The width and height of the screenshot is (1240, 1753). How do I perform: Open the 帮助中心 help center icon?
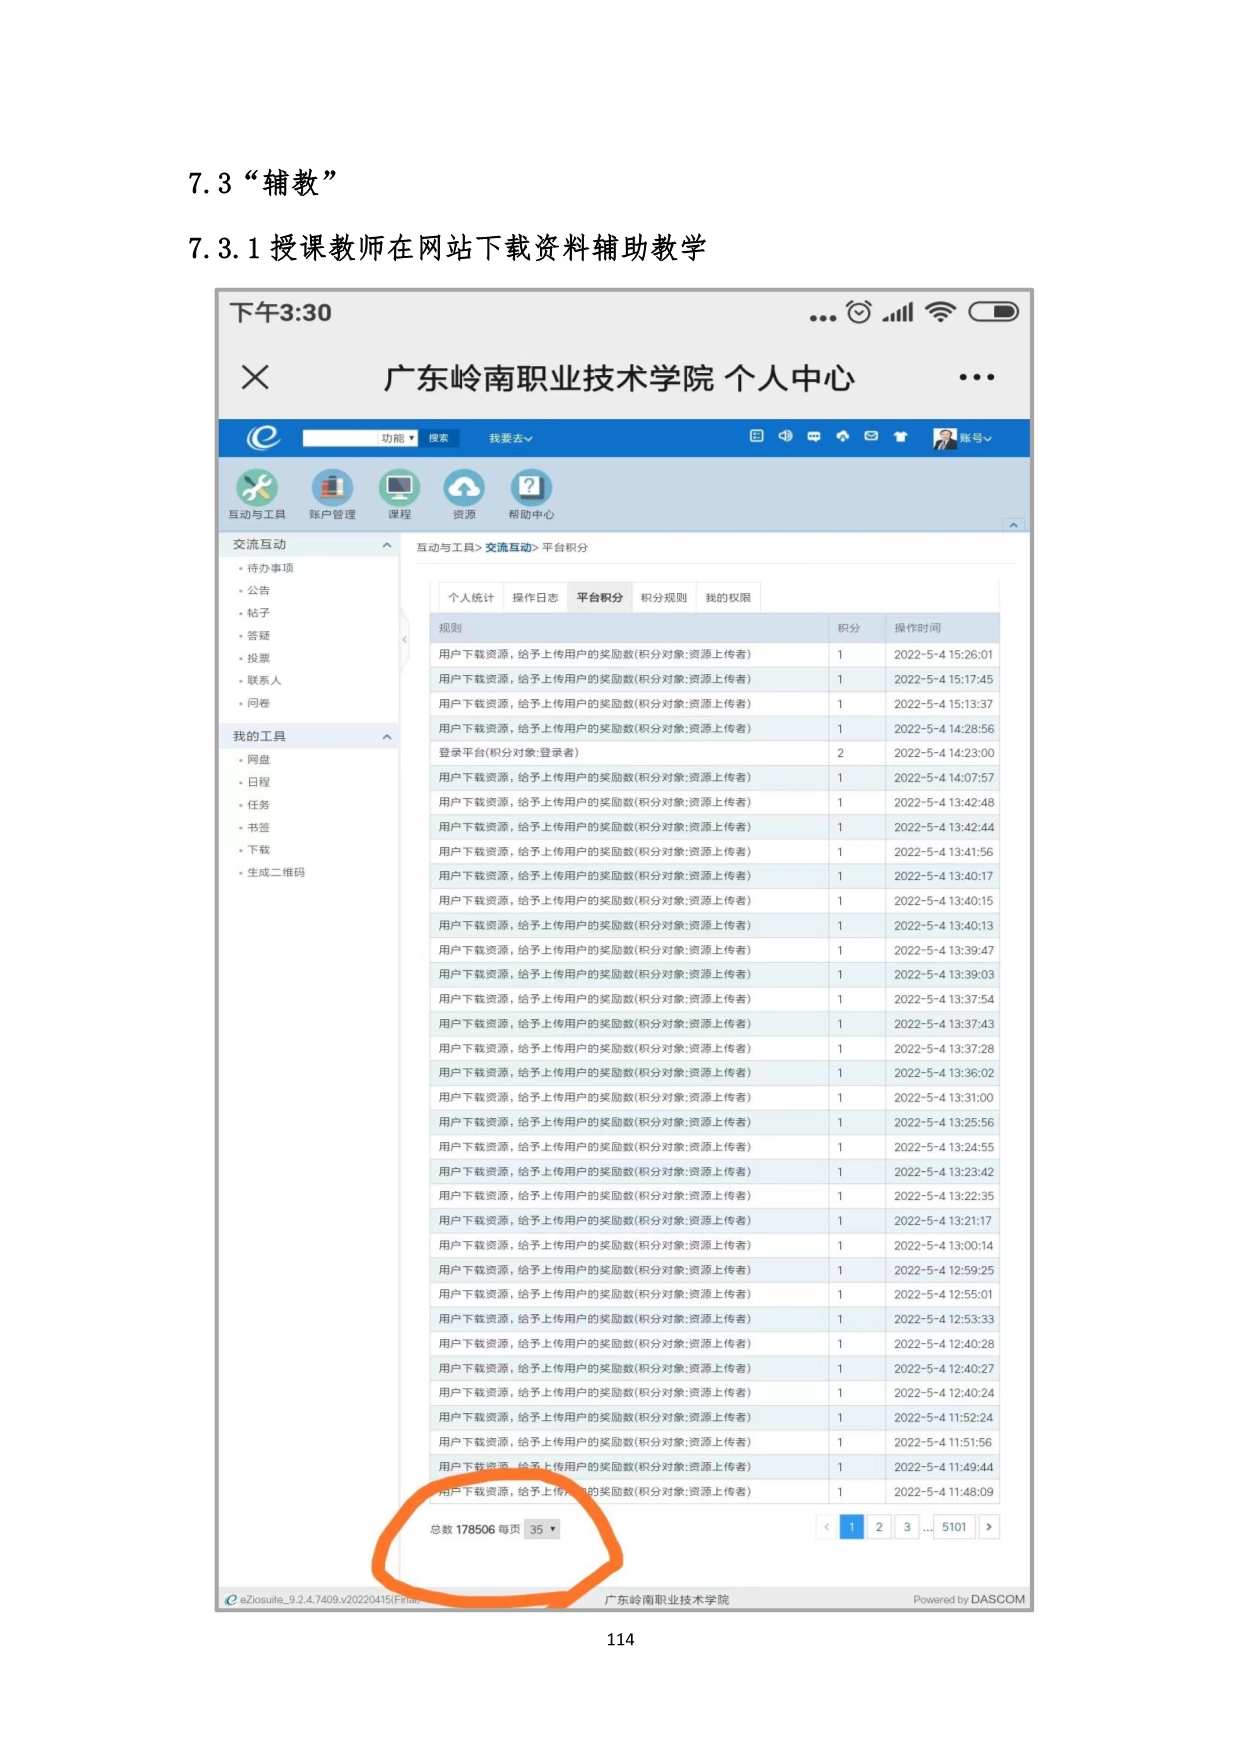(x=531, y=494)
